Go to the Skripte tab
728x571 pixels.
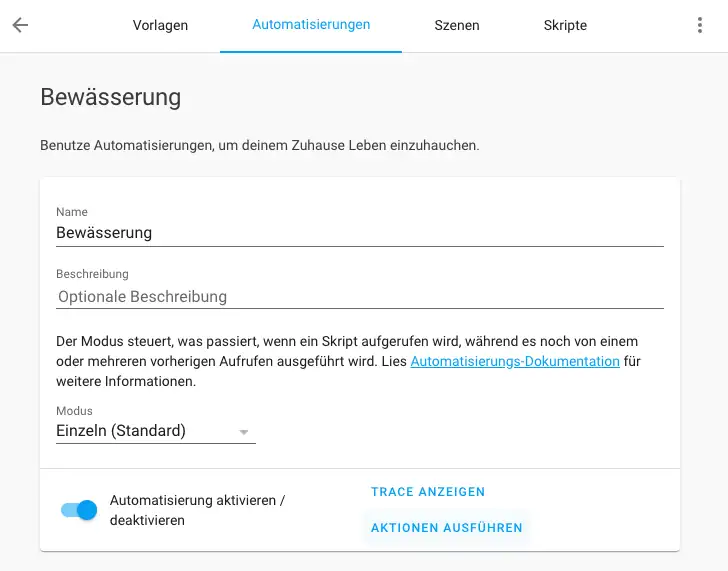(x=565, y=25)
